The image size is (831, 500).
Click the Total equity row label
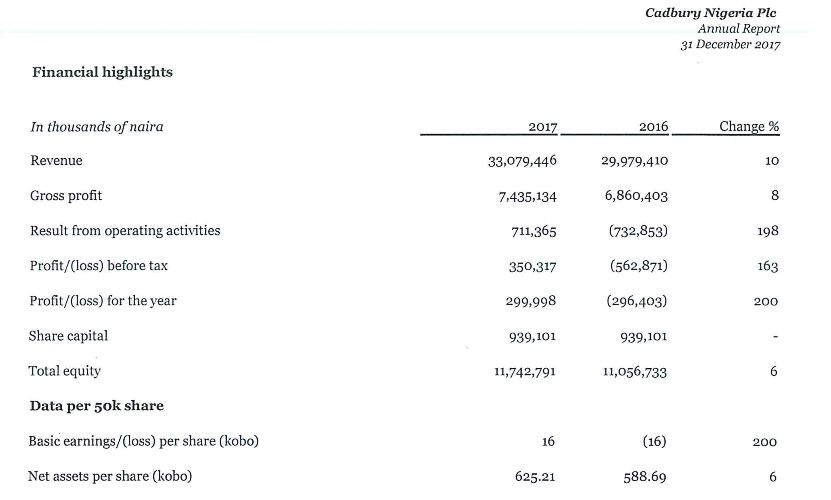pyautogui.click(x=65, y=371)
